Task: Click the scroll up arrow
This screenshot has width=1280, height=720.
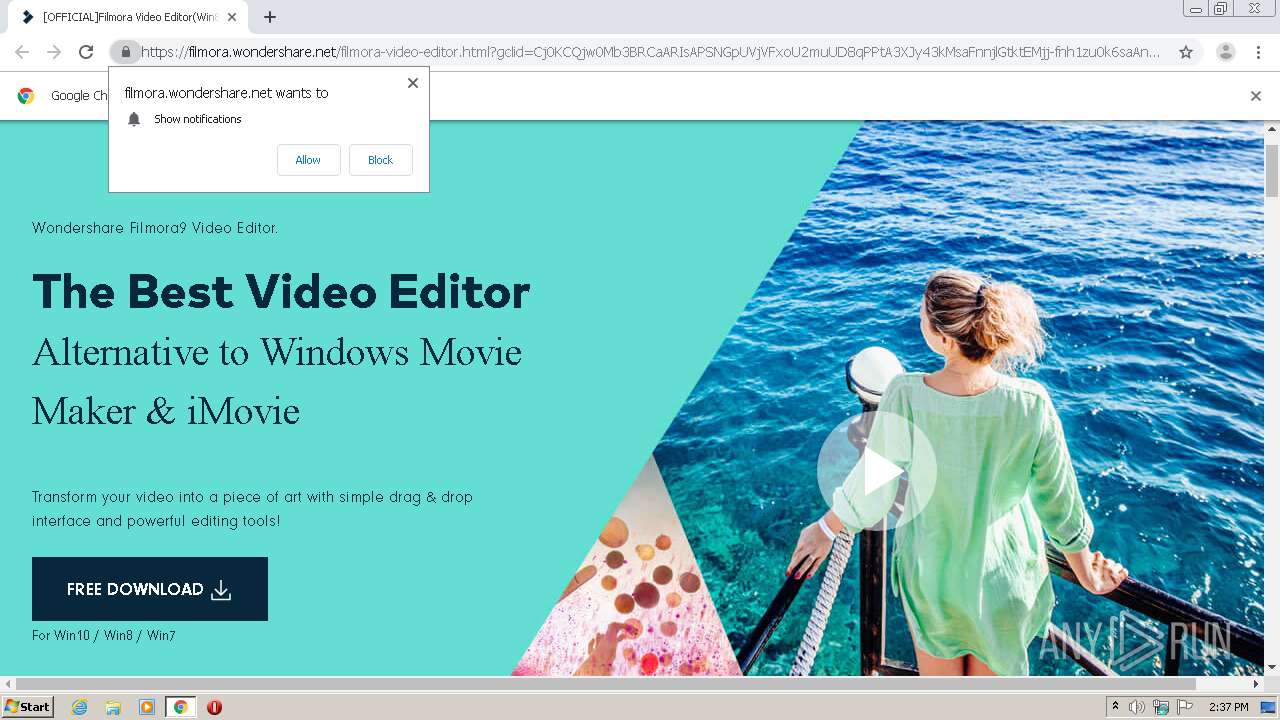Action: point(1272,129)
